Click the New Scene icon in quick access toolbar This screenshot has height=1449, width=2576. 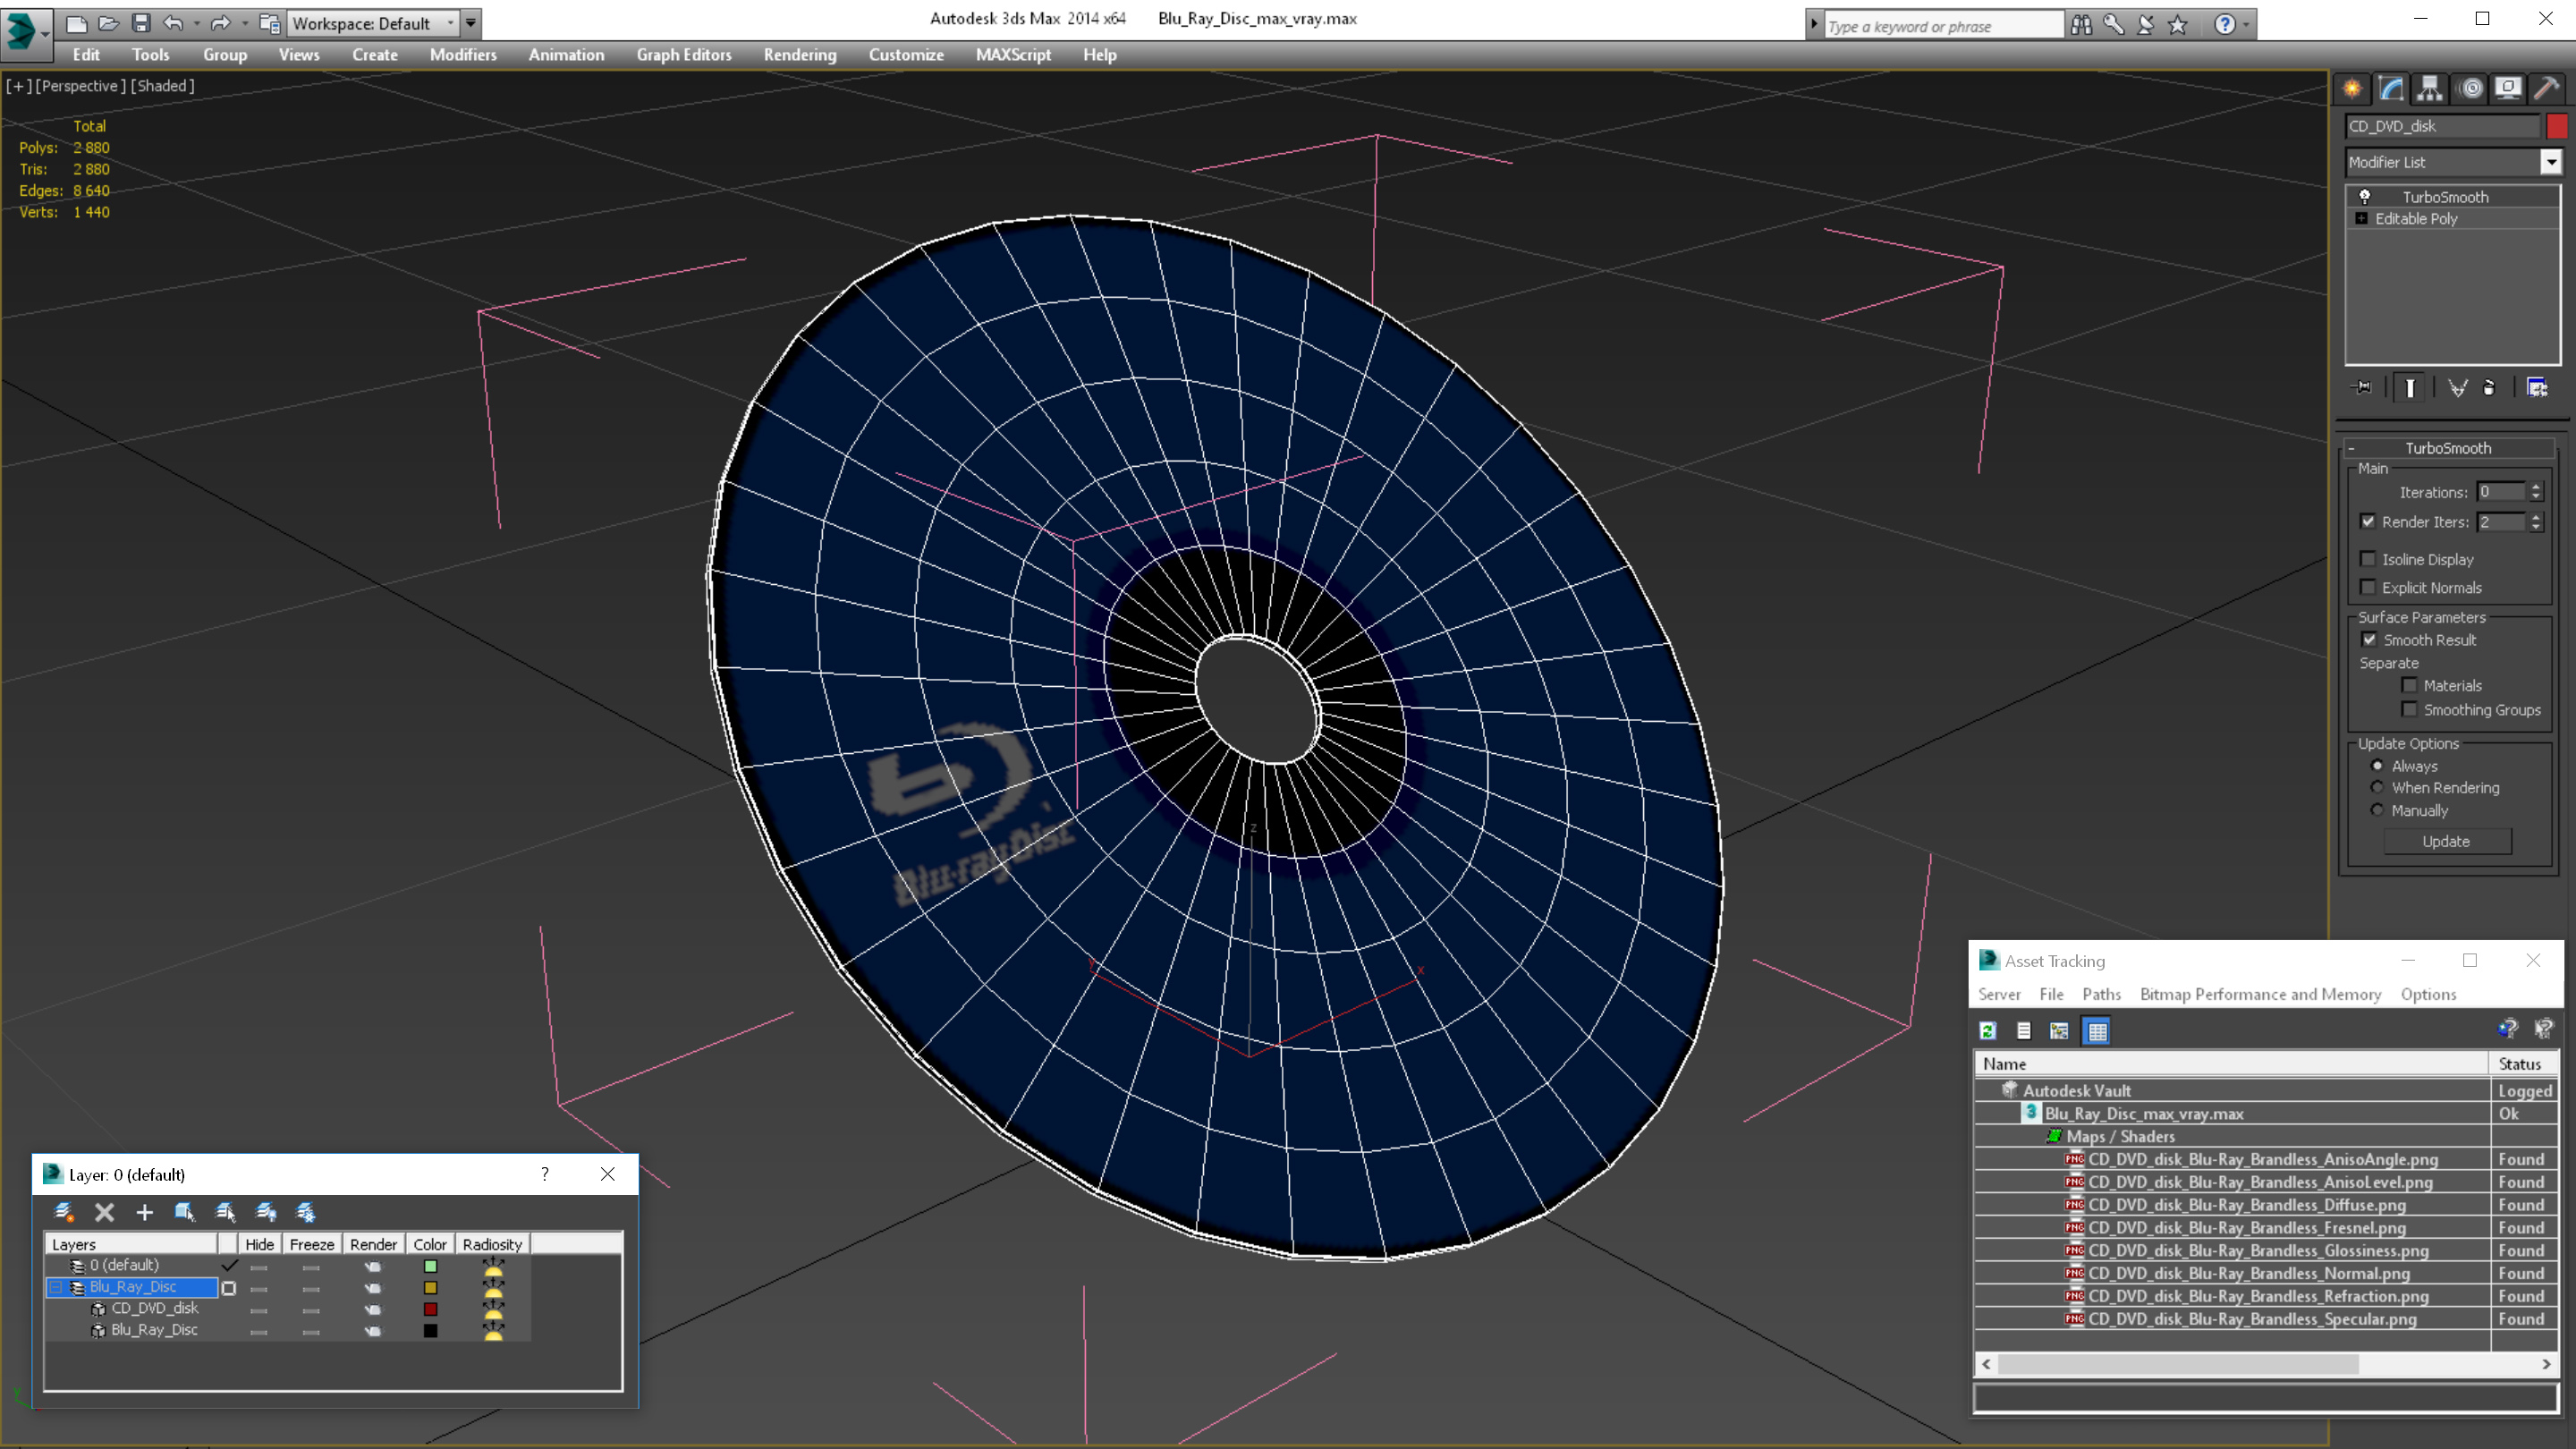pos(76,23)
